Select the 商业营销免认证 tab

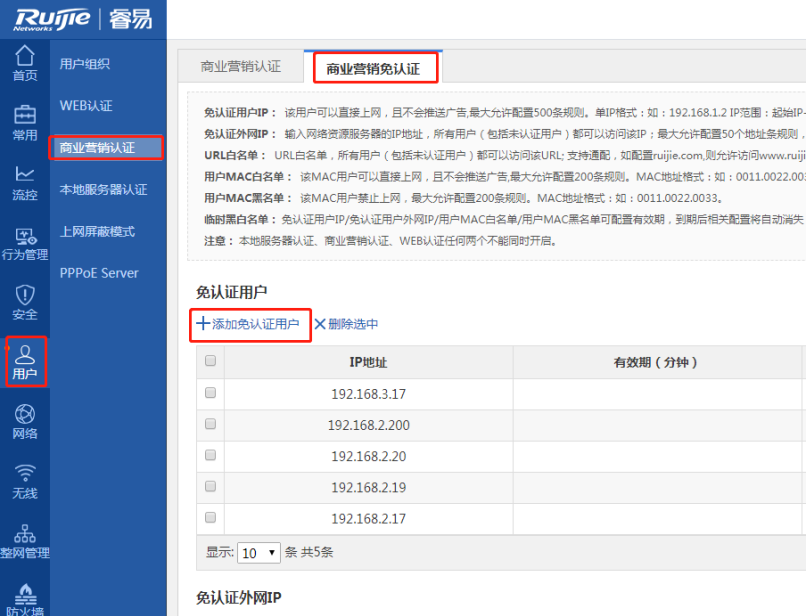377,66
